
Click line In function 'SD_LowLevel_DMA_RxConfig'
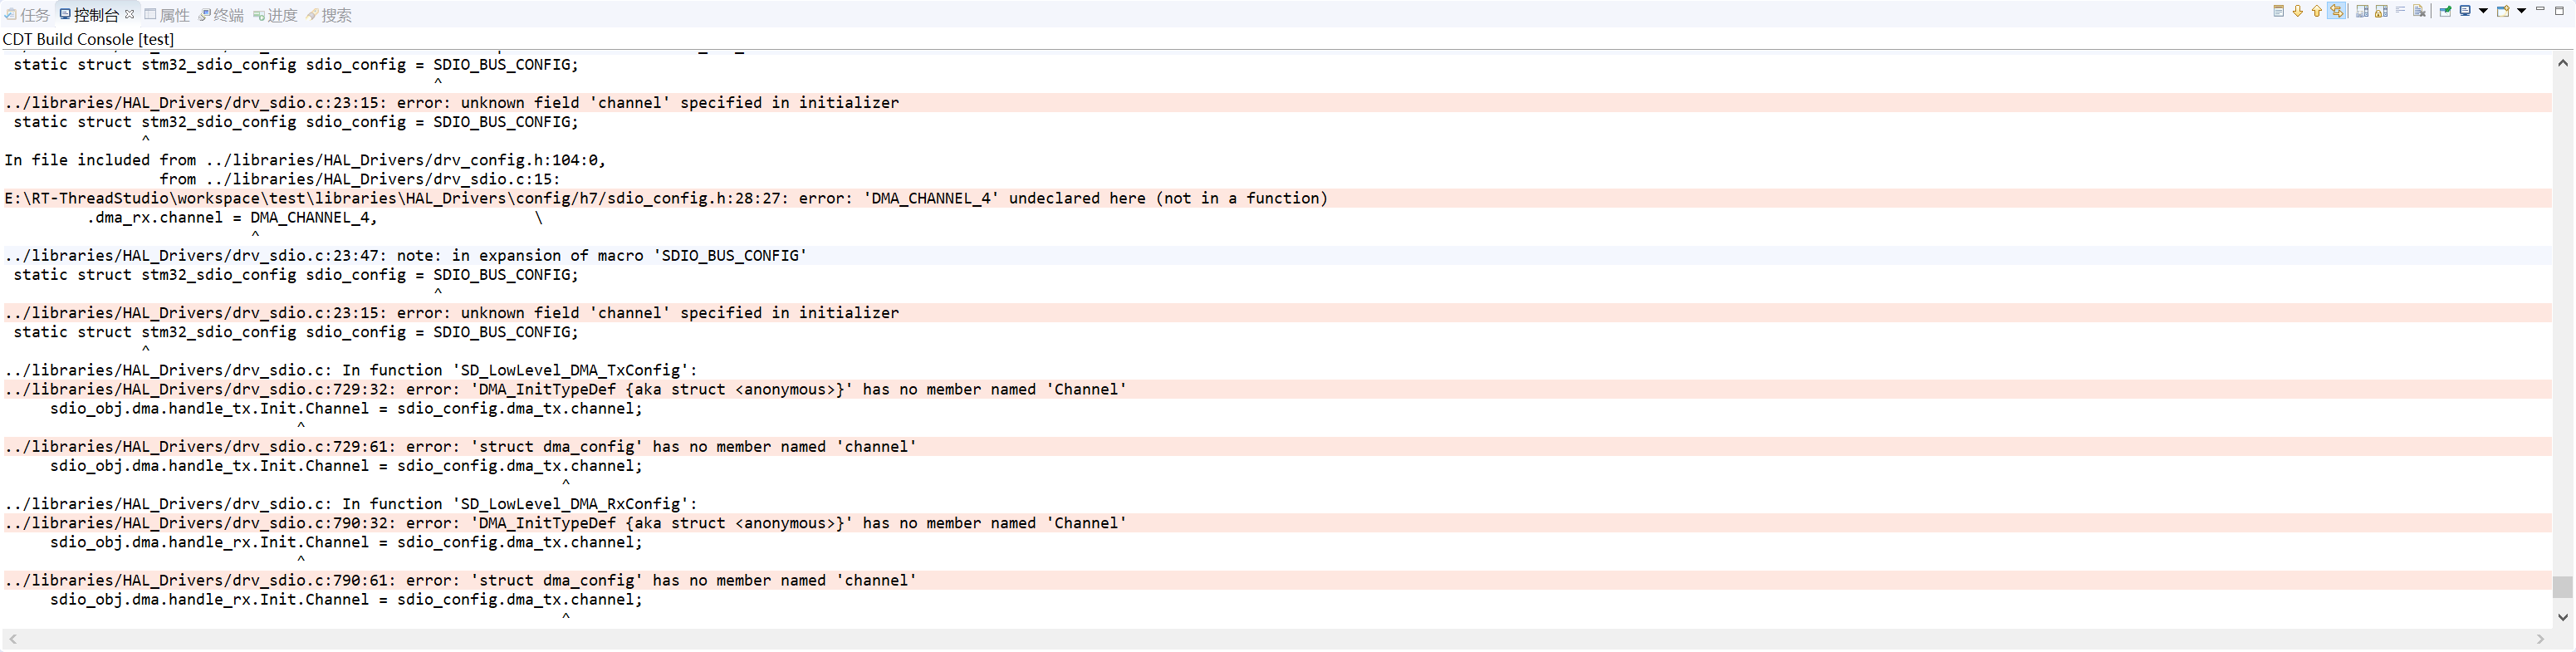351,504
